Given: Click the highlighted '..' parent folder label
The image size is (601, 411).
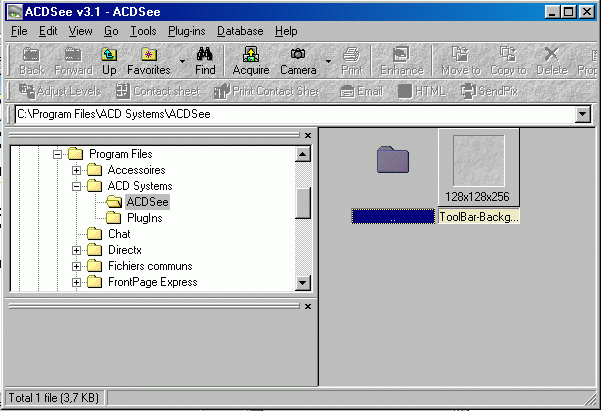Looking at the screenshot, I should click(x=393, y=217).
